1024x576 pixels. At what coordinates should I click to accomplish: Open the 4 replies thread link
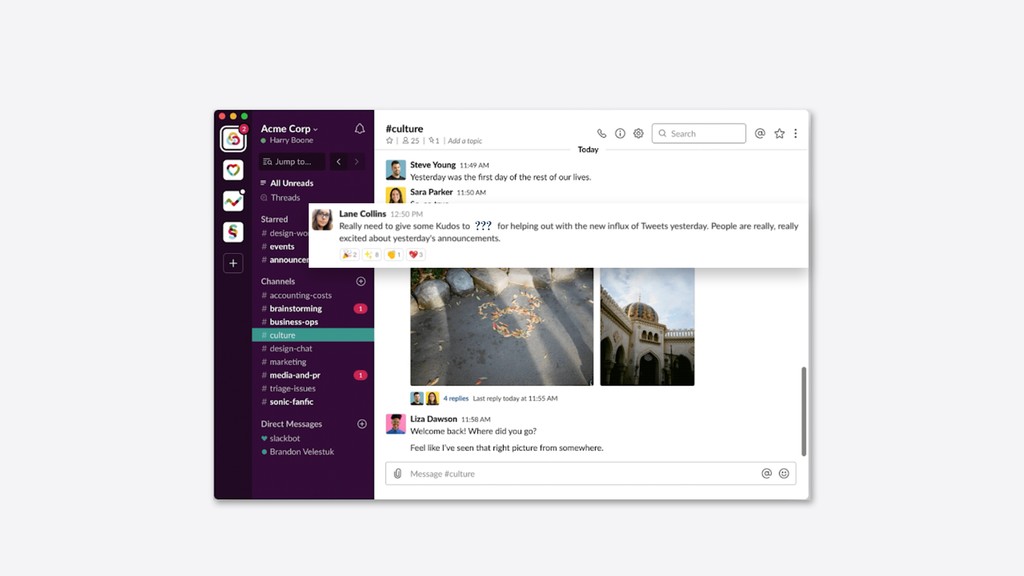[x=456, y=398]
